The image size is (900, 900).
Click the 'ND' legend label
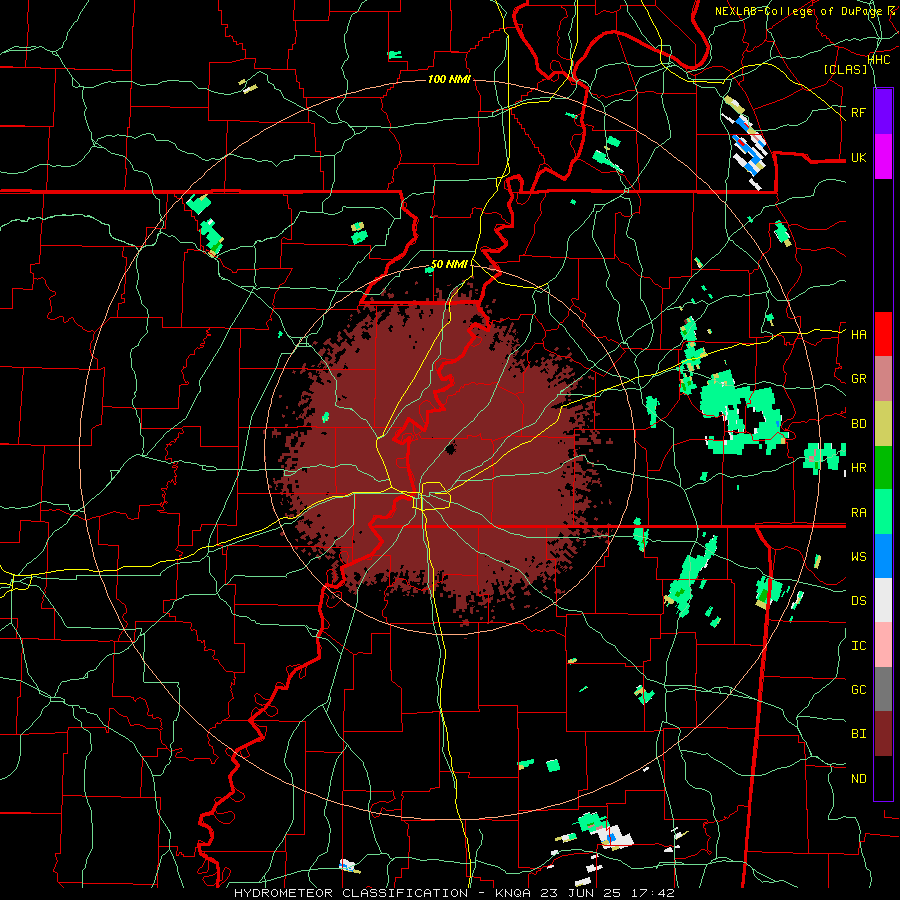pos(858,779)
